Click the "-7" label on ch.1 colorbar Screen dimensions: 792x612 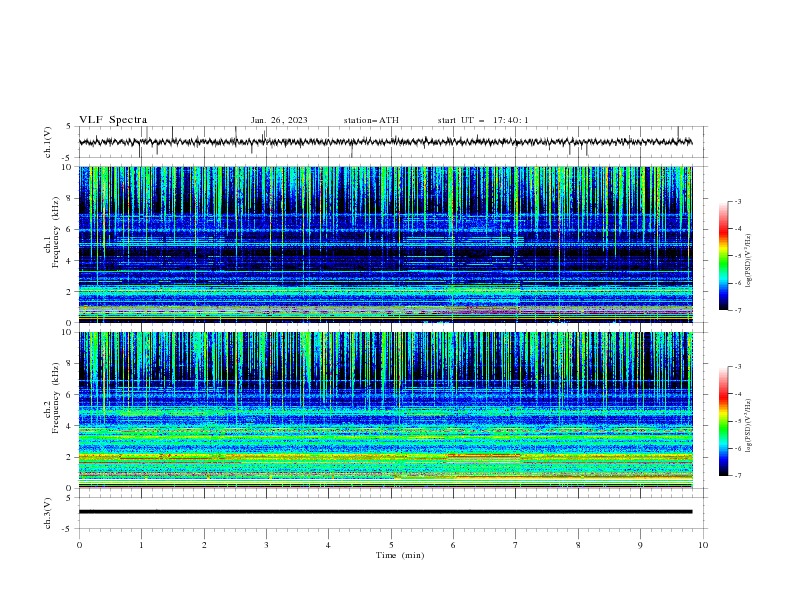click(x=738, y=310)
